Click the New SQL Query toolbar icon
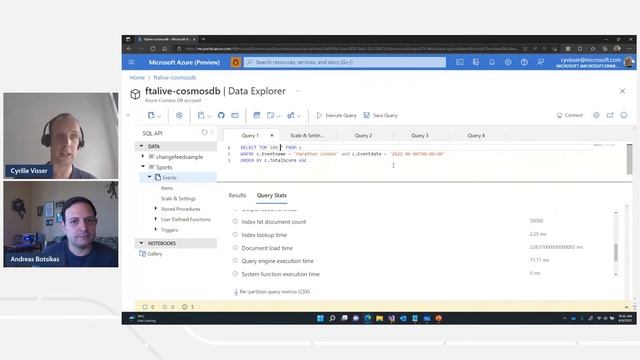640x360 pixels. coord(257,116)
